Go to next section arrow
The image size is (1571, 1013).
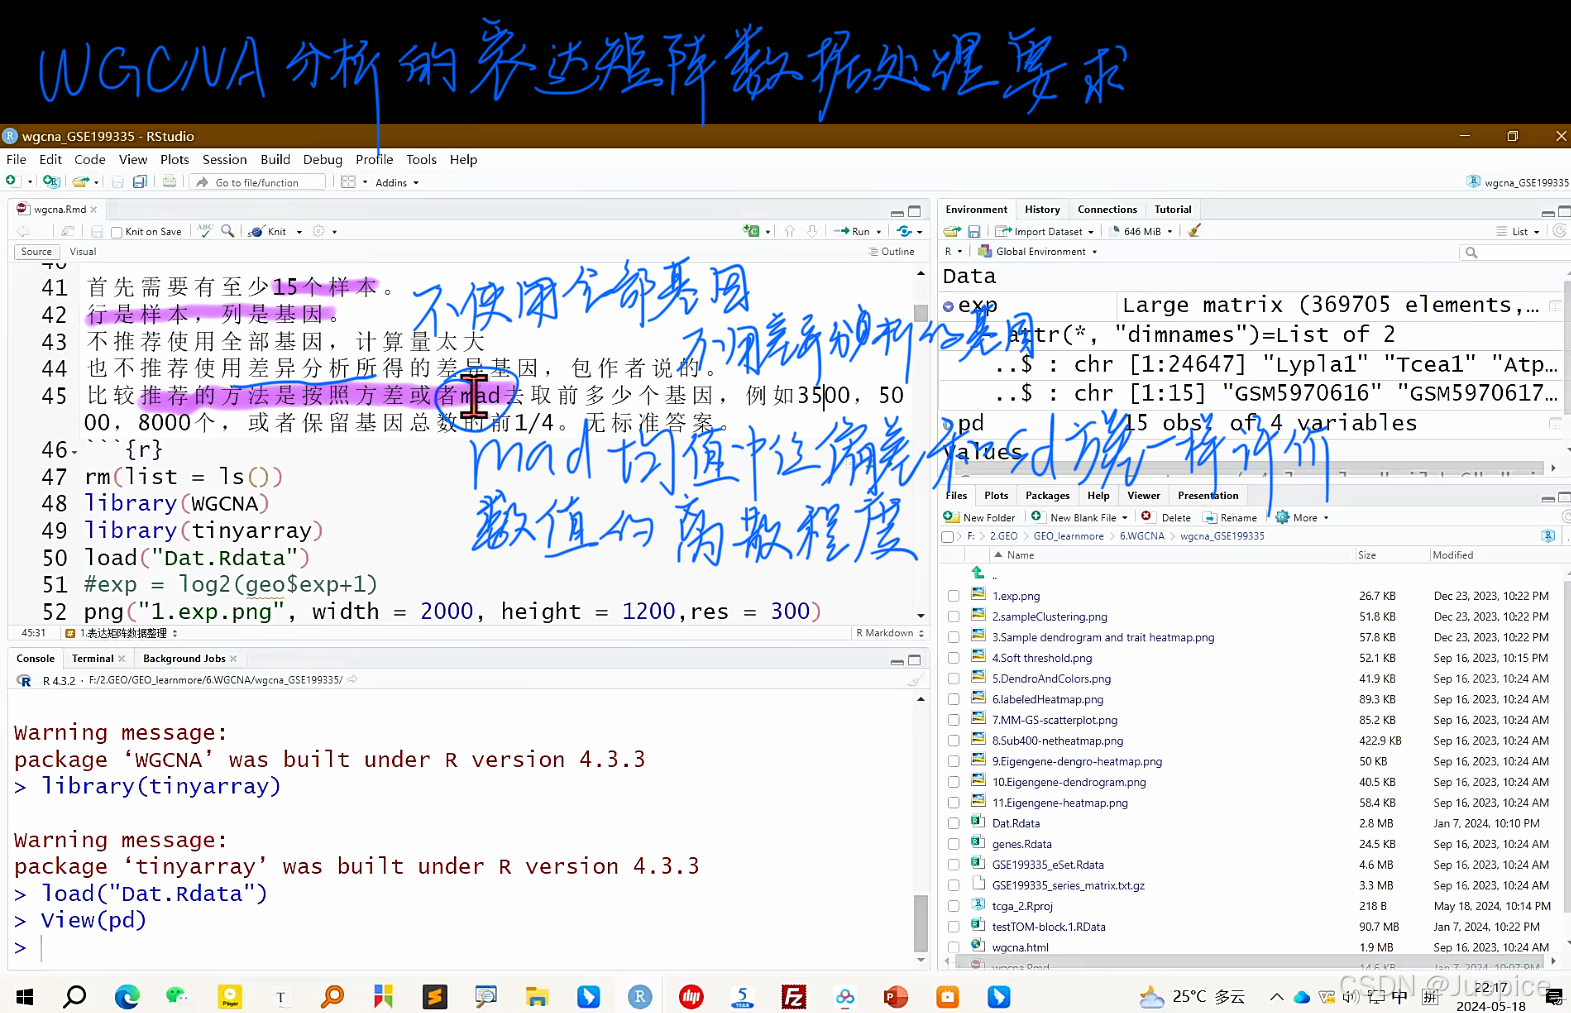point(812,231)
